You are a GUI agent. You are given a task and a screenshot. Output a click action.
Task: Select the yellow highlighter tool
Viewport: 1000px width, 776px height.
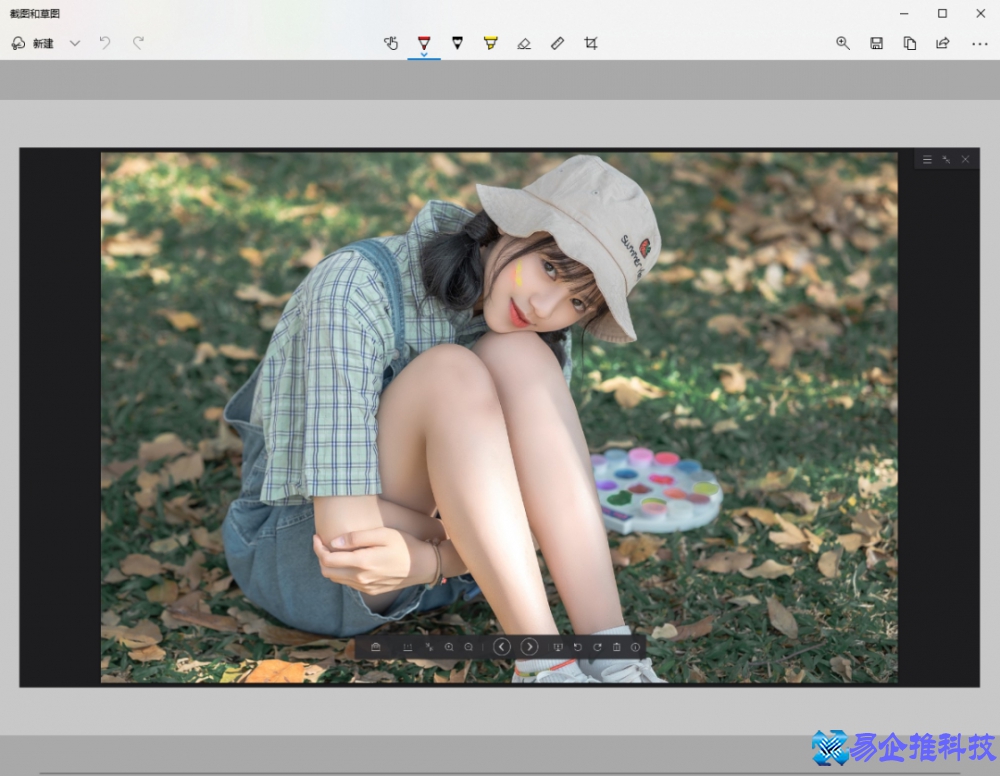click(x=490, y=43)
